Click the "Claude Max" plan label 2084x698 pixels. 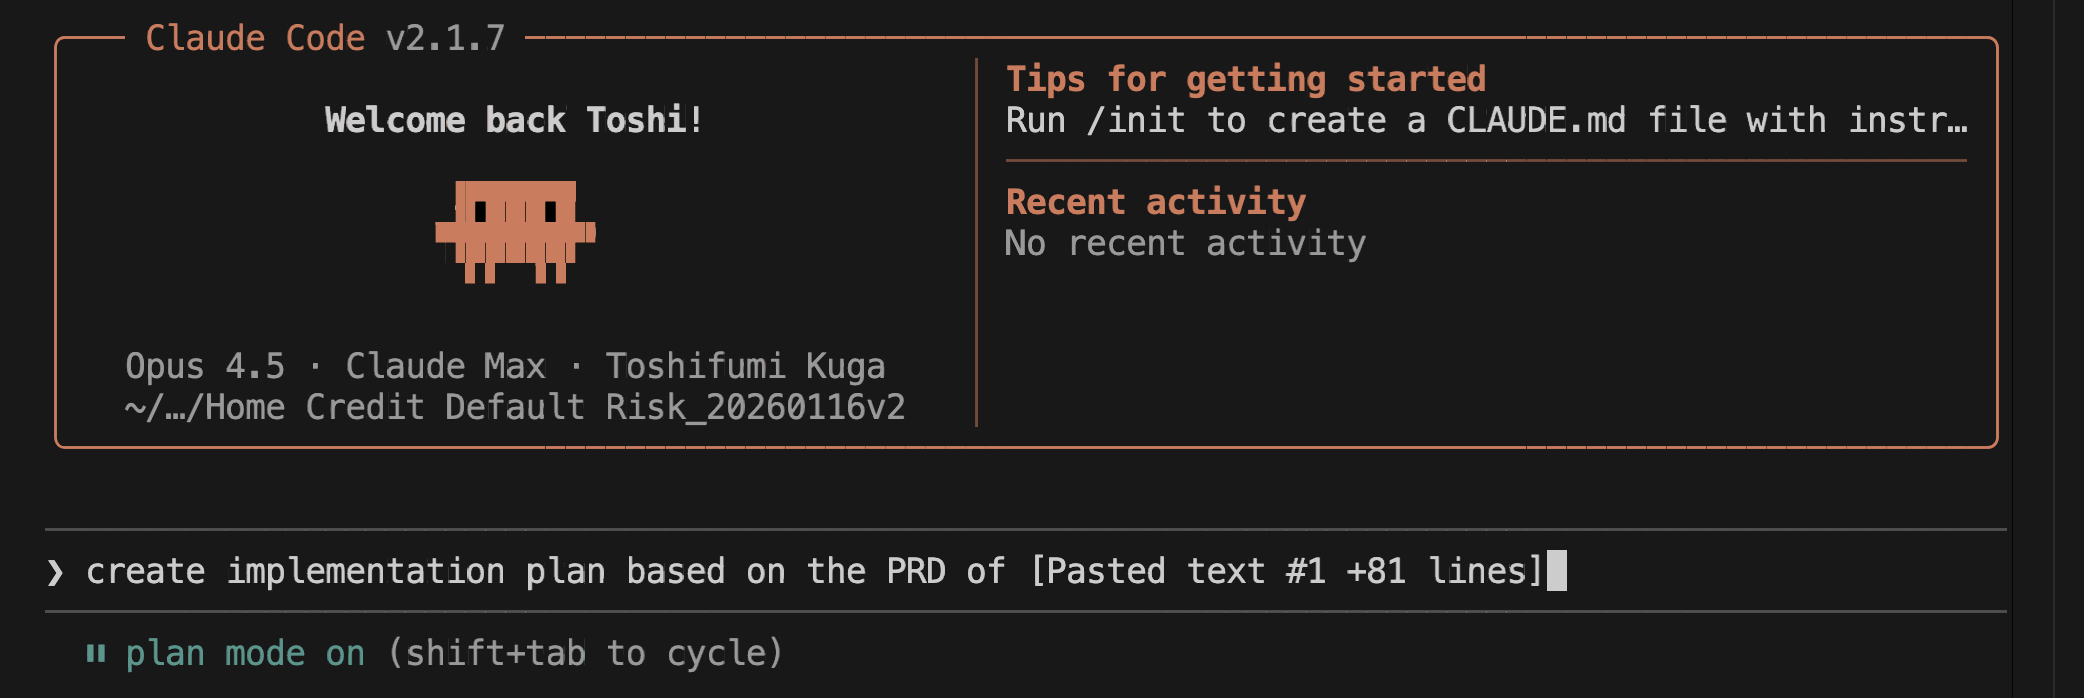coord(445,366)
